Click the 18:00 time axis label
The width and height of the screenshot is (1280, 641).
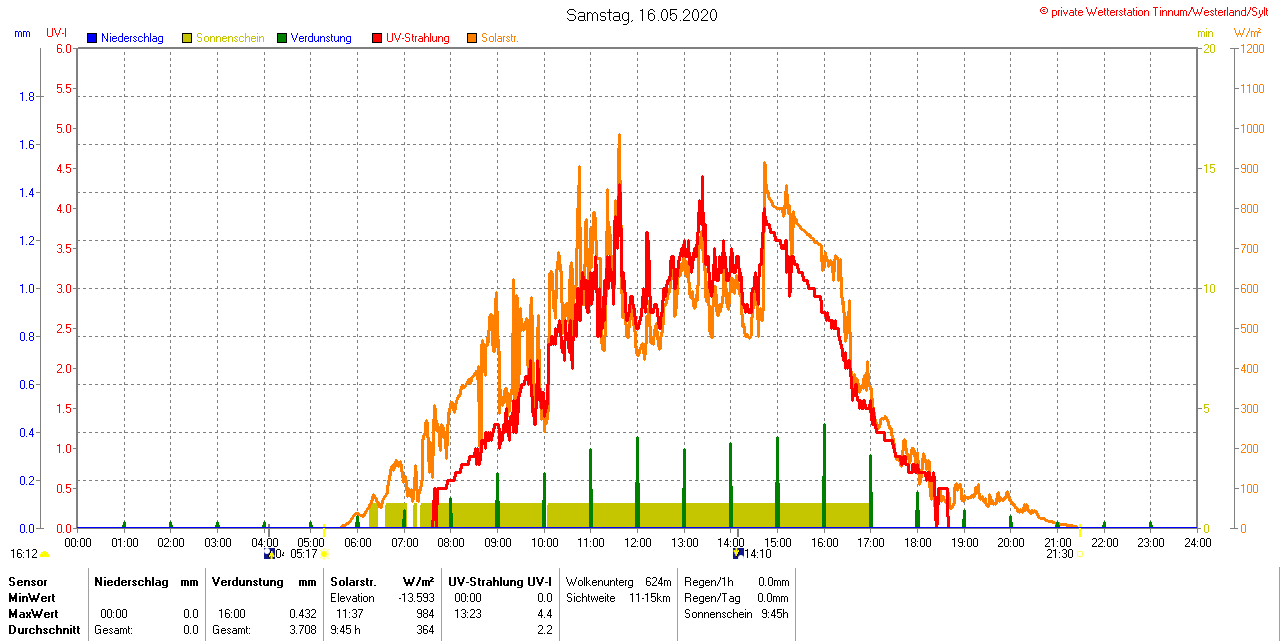click(x=918, y=542)
